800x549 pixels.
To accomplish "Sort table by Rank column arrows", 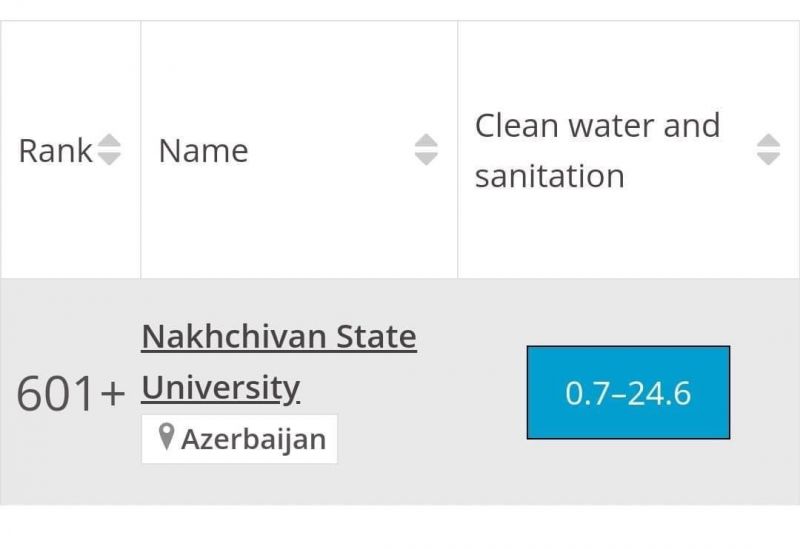I will 109,149.
